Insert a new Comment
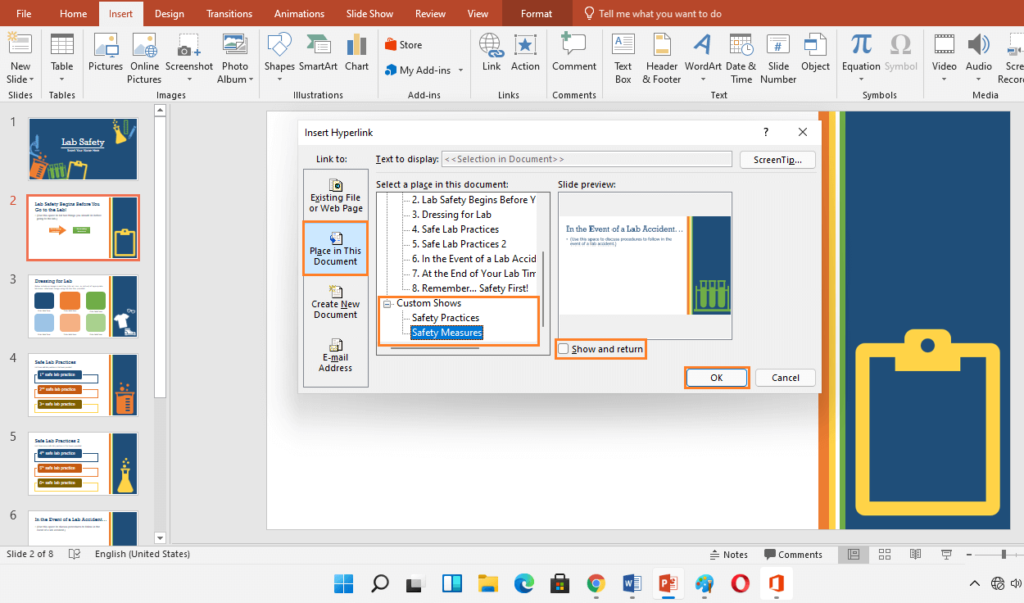1024x603 pixels. click(573, 52)
